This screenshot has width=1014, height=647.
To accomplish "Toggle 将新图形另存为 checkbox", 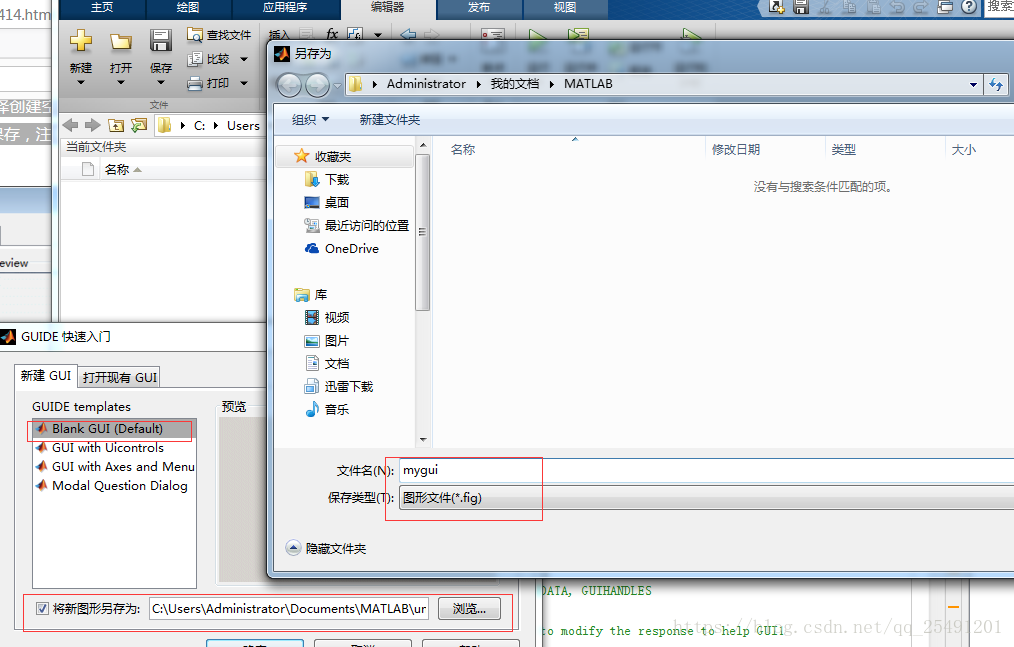I will 42,608.
